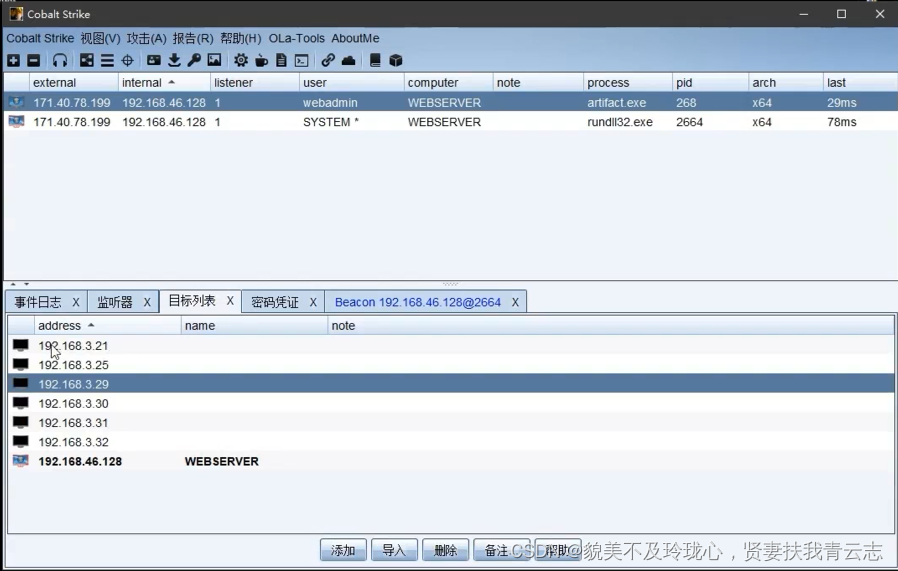
Task: Sort sessions by the arch column header
Action: pyautogui.click(x=786, y=82)
